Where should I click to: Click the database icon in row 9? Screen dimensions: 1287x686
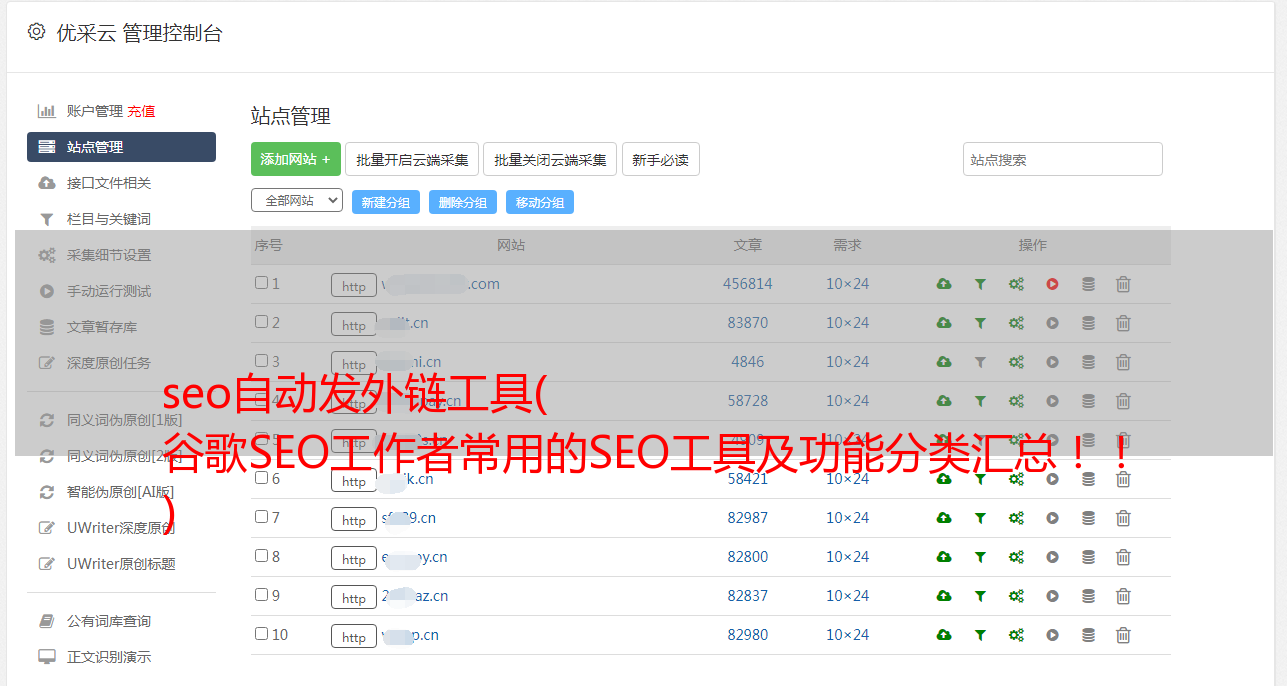[1088, 596]
